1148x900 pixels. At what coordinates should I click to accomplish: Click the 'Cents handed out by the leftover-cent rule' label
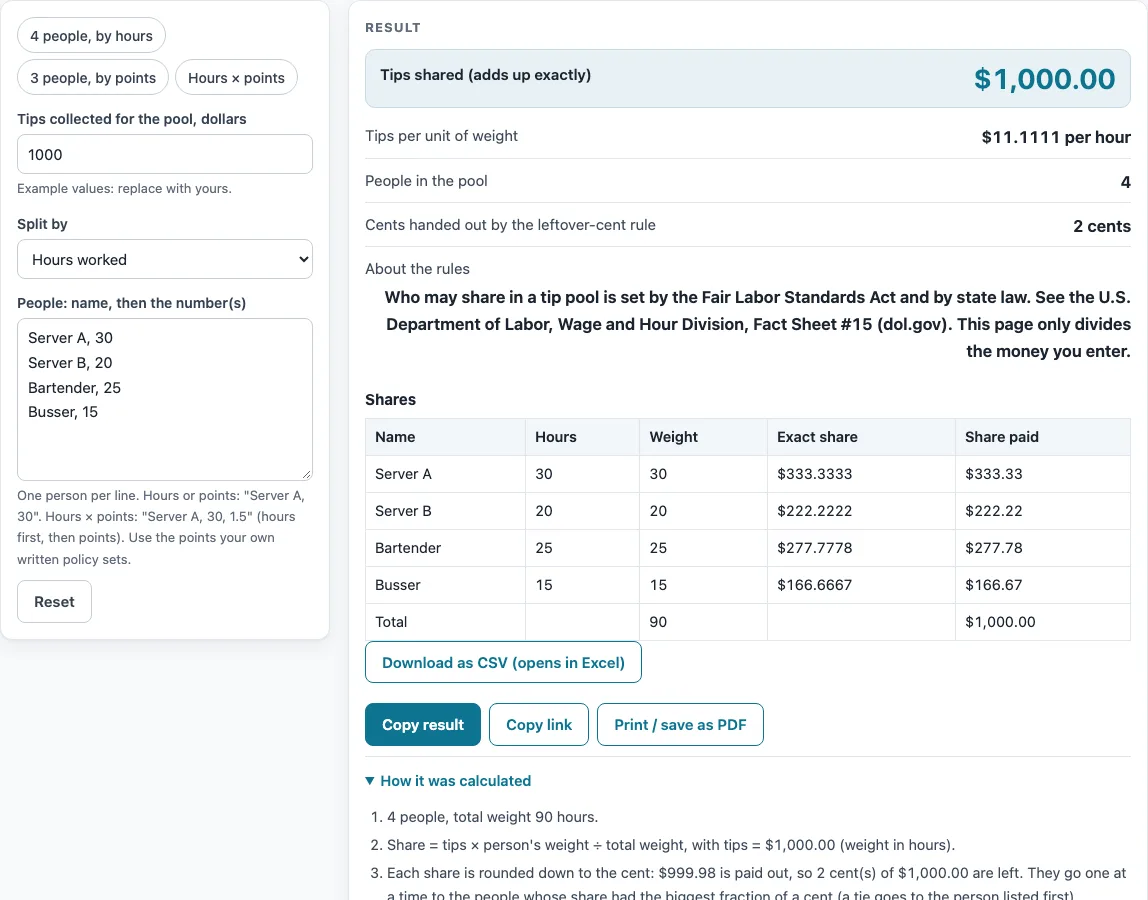[510, 225]
